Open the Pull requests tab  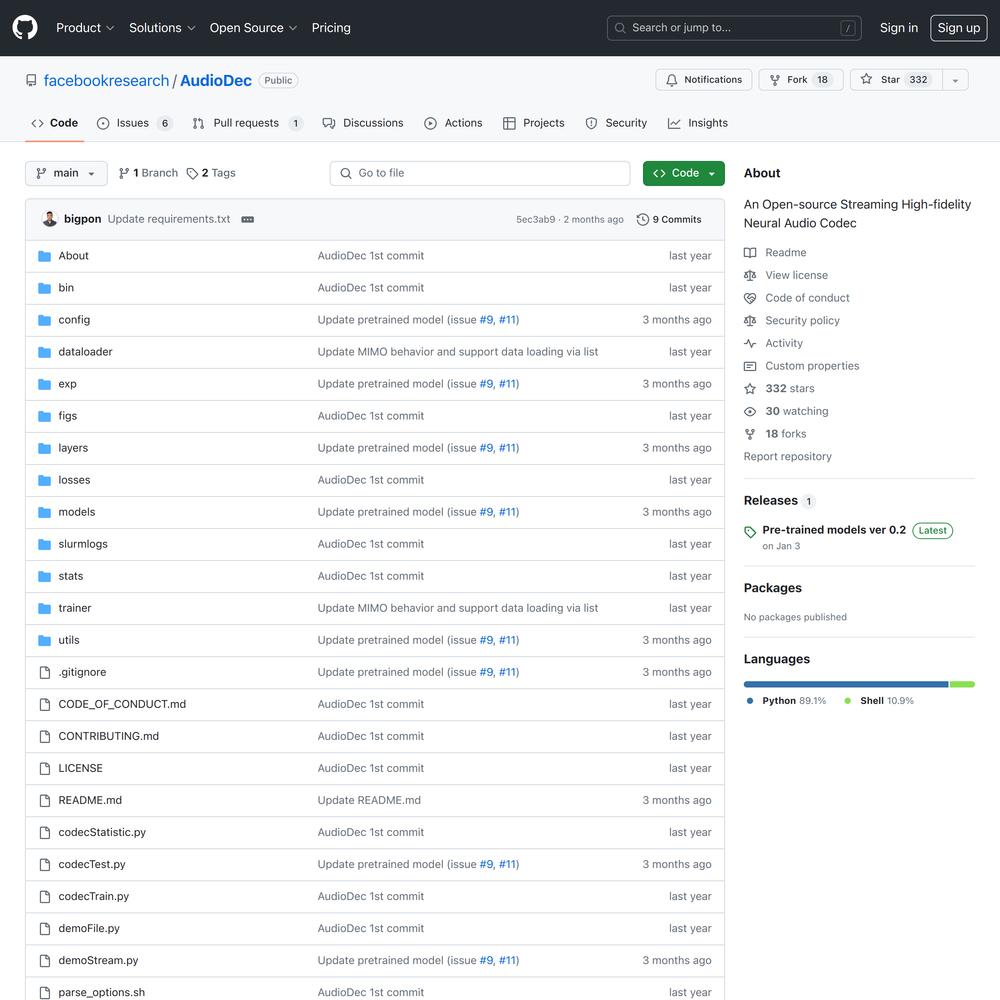(x=247, y=123)
